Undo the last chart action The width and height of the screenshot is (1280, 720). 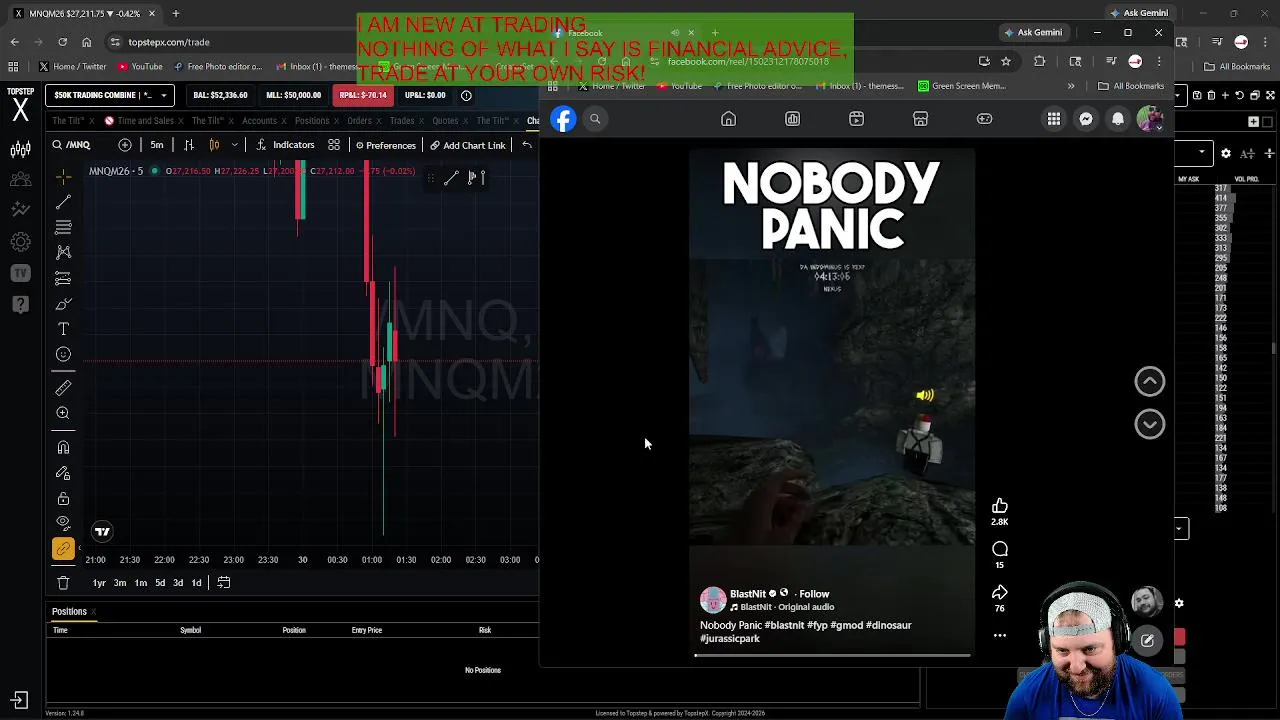(x=527, y=145)
